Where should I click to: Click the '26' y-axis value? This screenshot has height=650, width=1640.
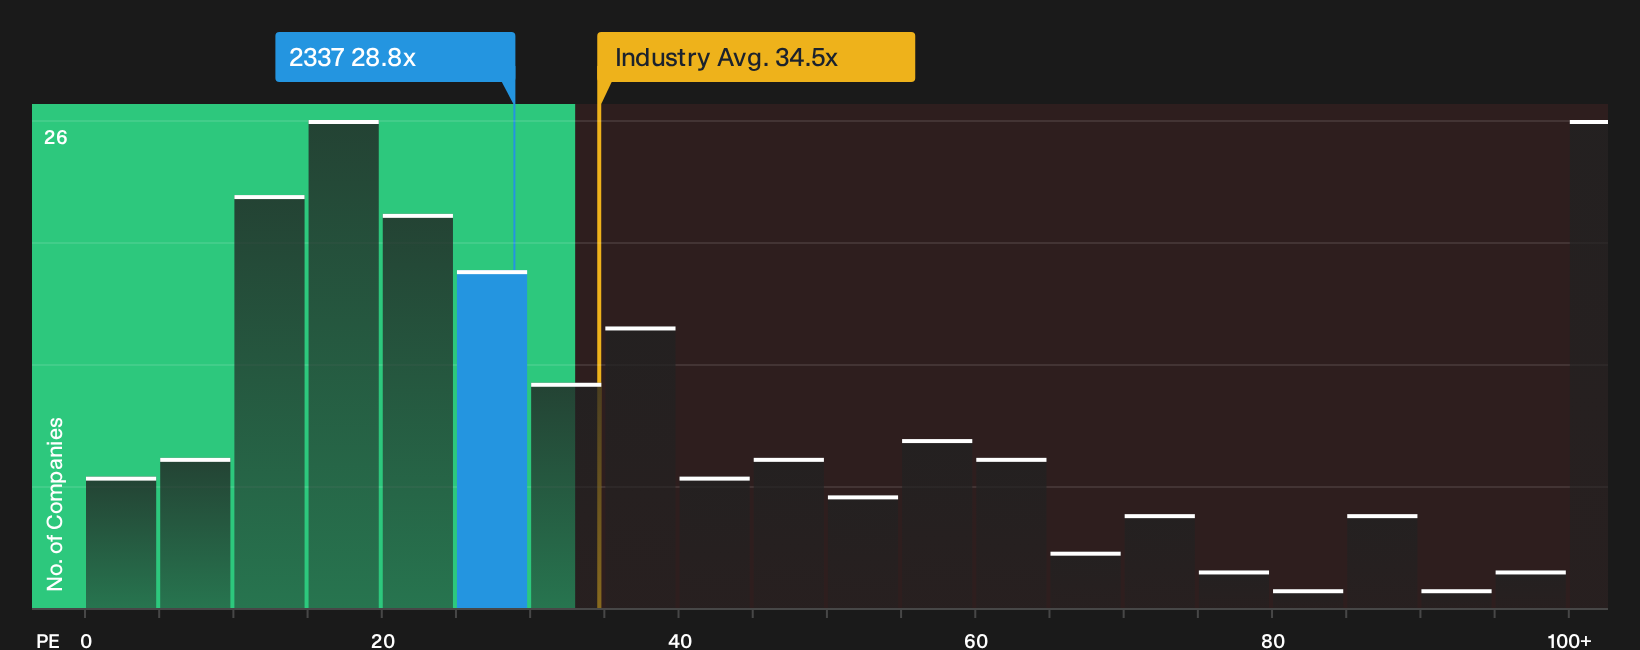click(x=56, y=138)
